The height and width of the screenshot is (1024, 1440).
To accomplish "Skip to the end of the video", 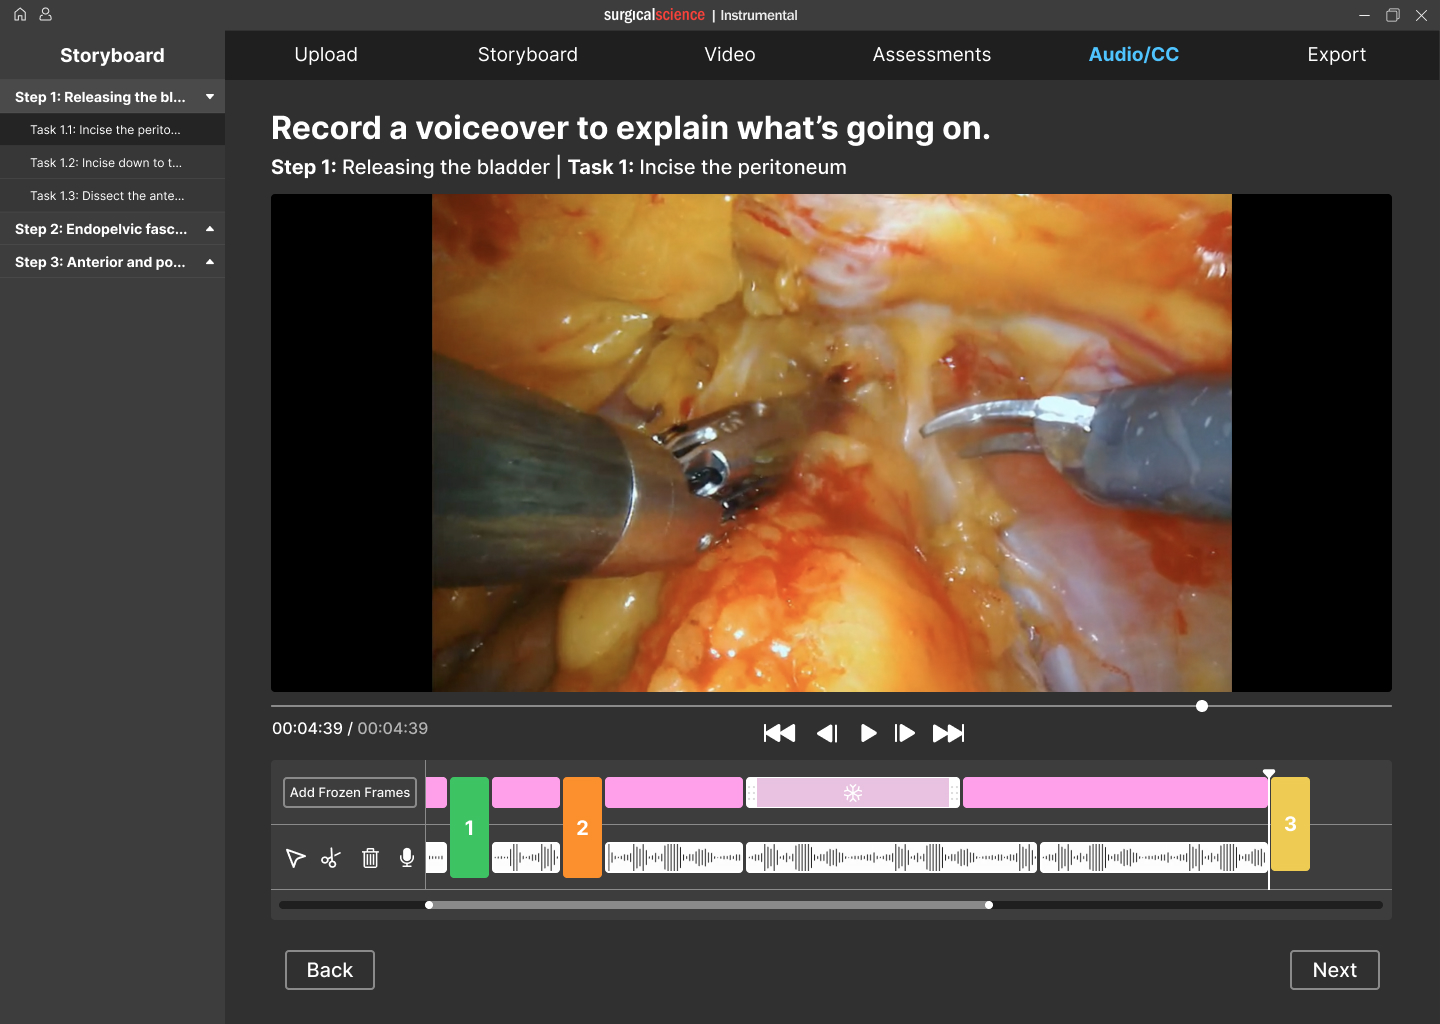I will click(x=948, y=733).
